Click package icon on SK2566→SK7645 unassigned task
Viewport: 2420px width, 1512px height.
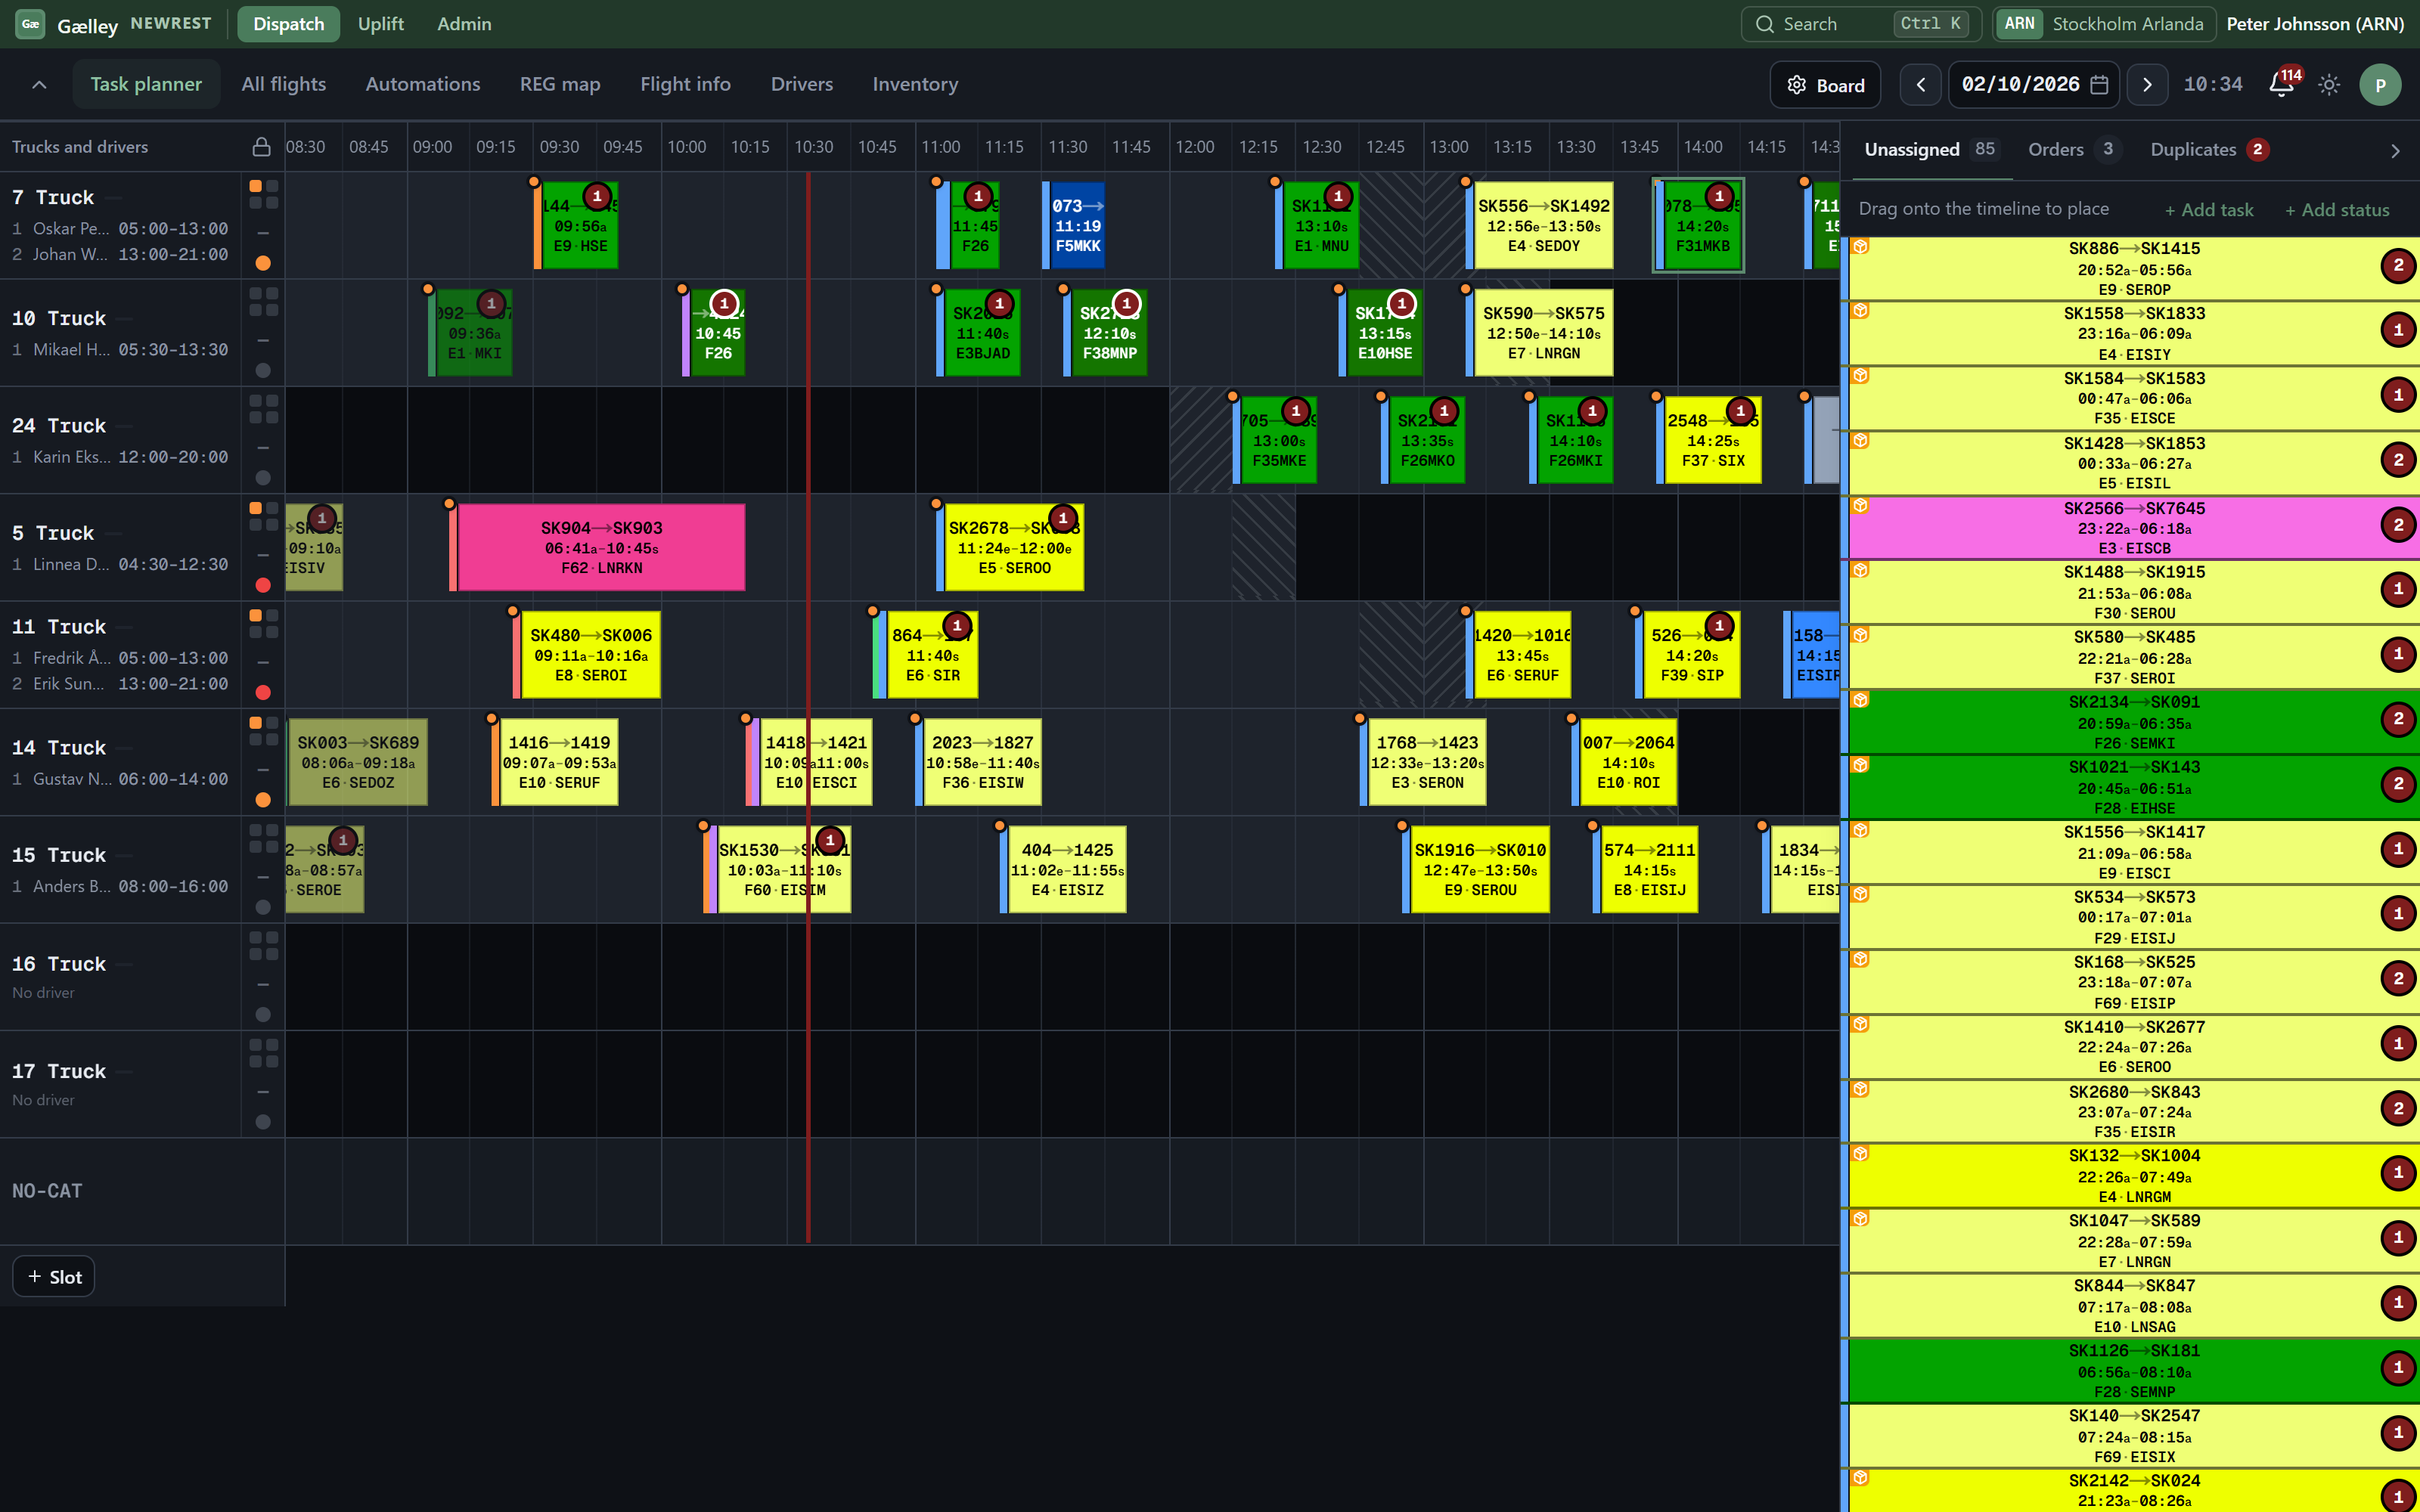(1860, 505)
